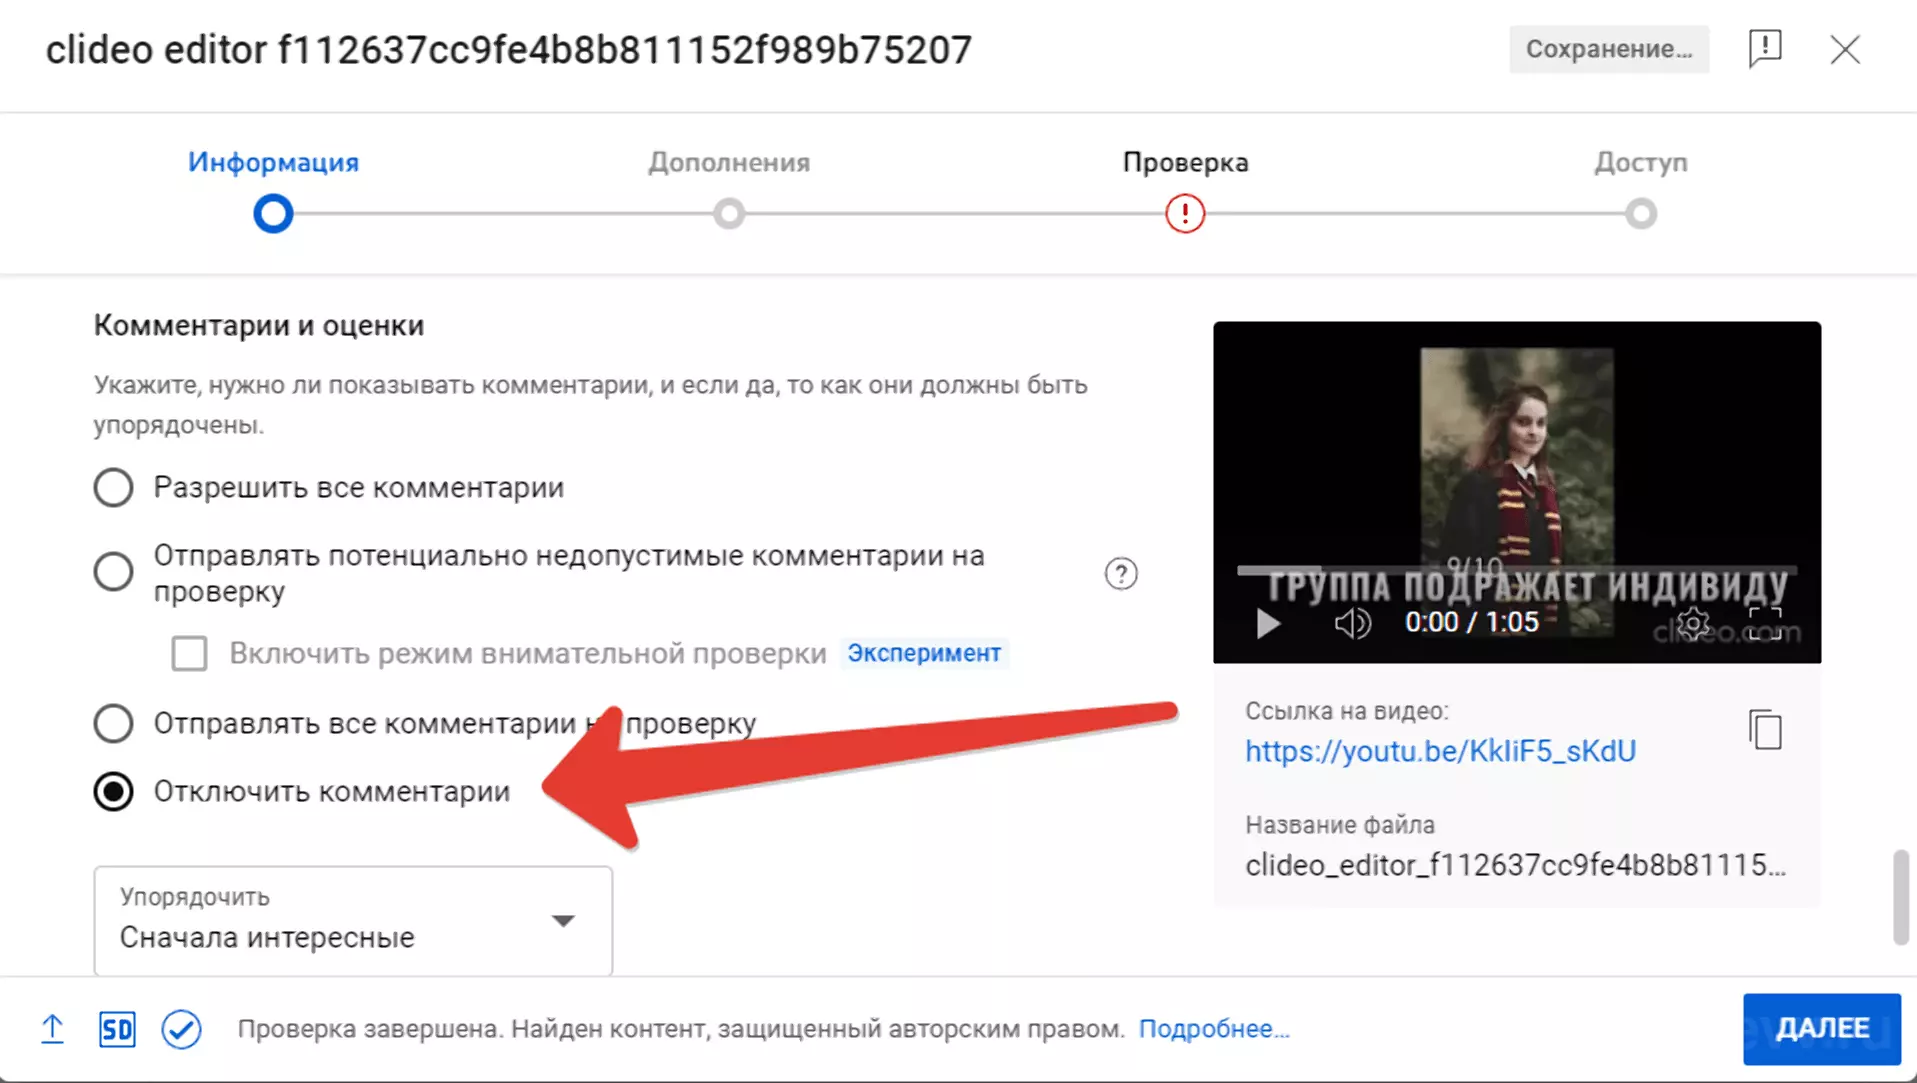Click the file name clideo_editor text
Screen dimensions: 1917x1083
(1515, 865)
